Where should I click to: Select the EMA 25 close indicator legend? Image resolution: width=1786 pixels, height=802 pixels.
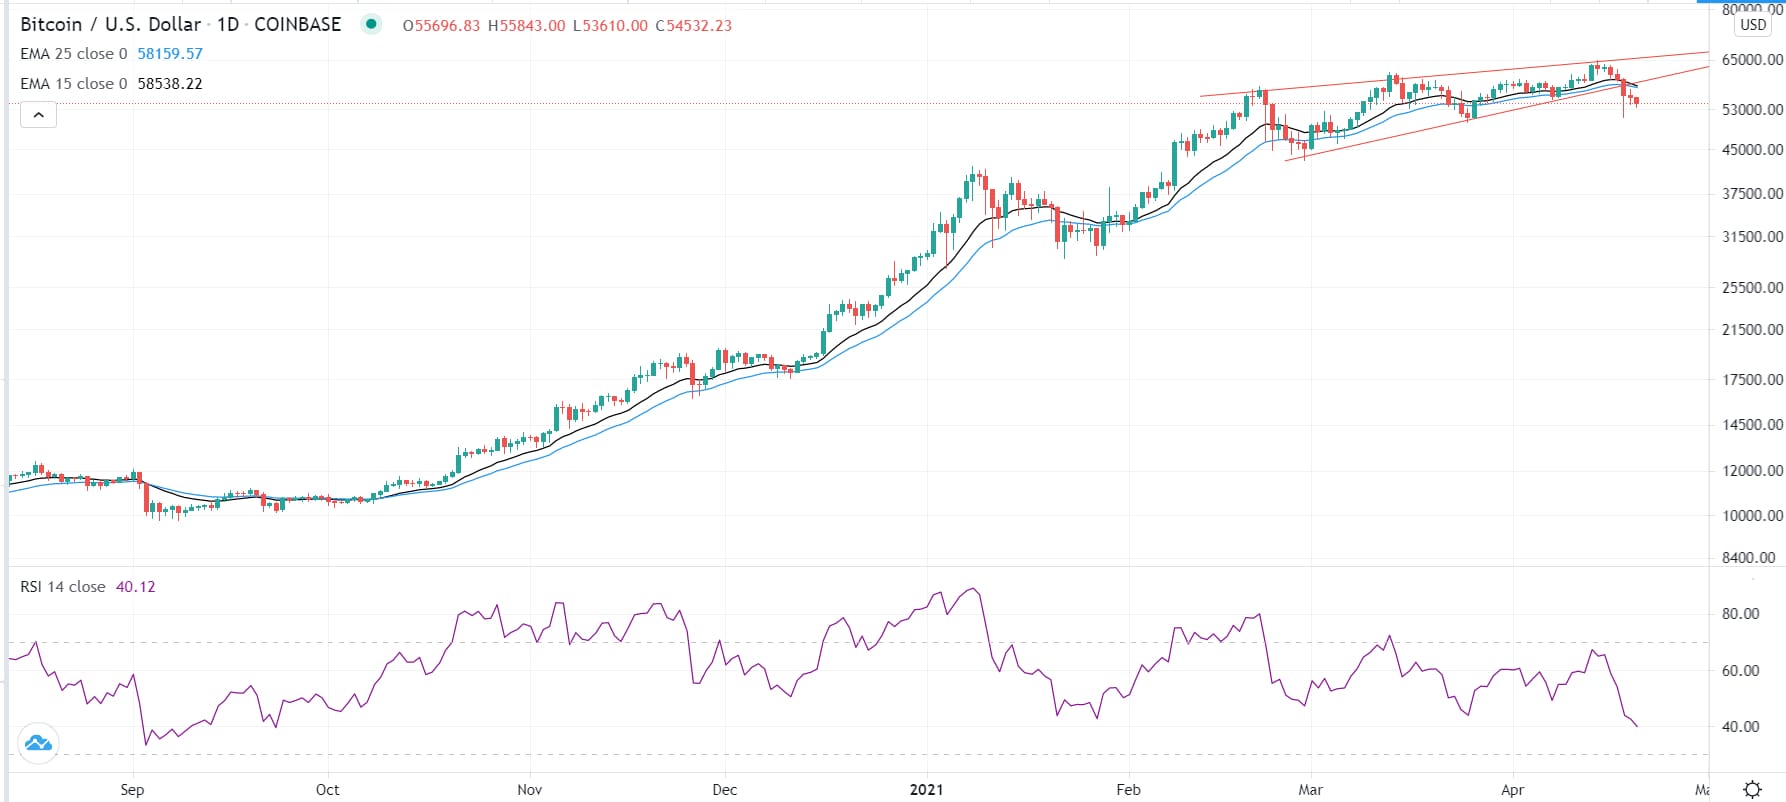pos(74,54)
